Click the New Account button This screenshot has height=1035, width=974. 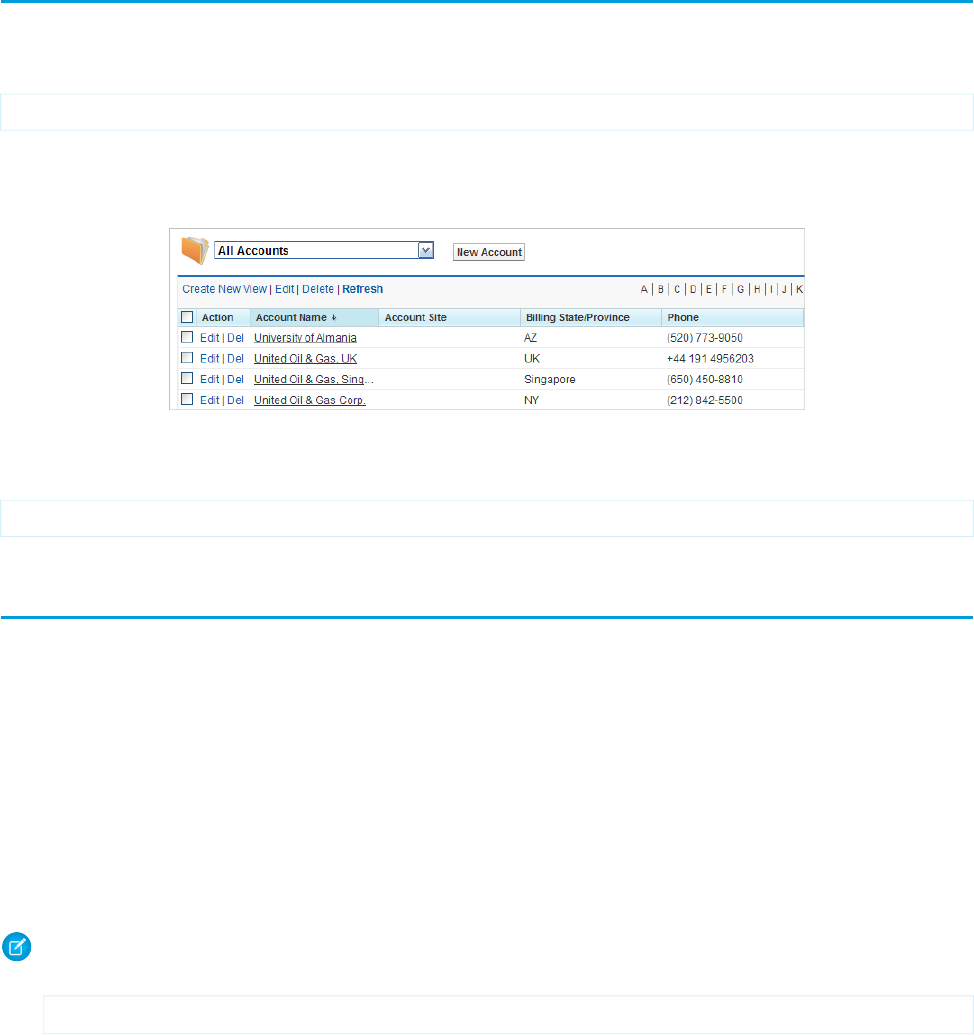(488, 252)
